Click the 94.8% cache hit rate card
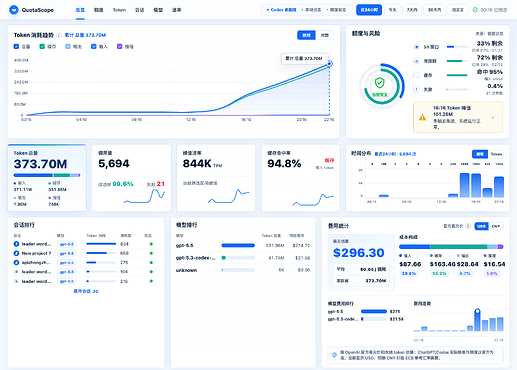 tap(301, 178)
